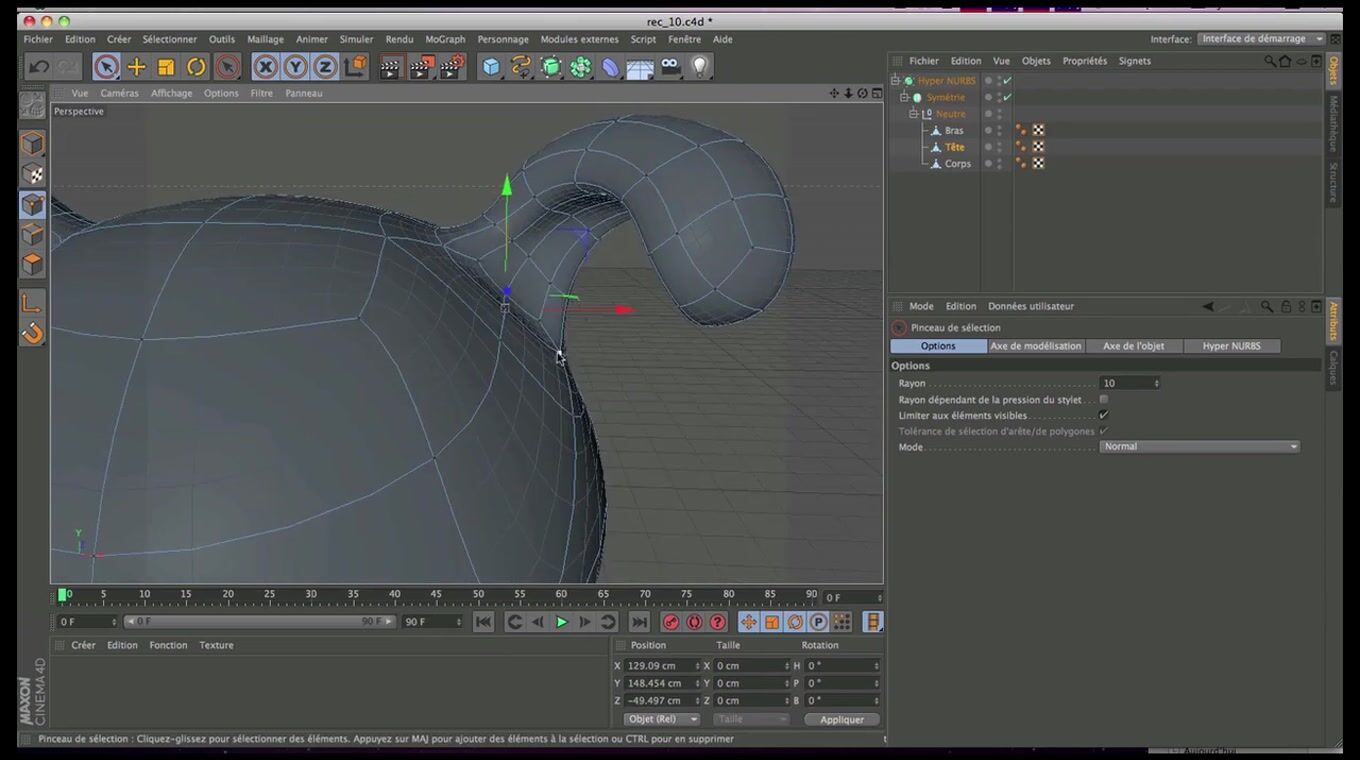1360x760 pixels.
Task: Open the Maillage menu
Action: (265, 39)
